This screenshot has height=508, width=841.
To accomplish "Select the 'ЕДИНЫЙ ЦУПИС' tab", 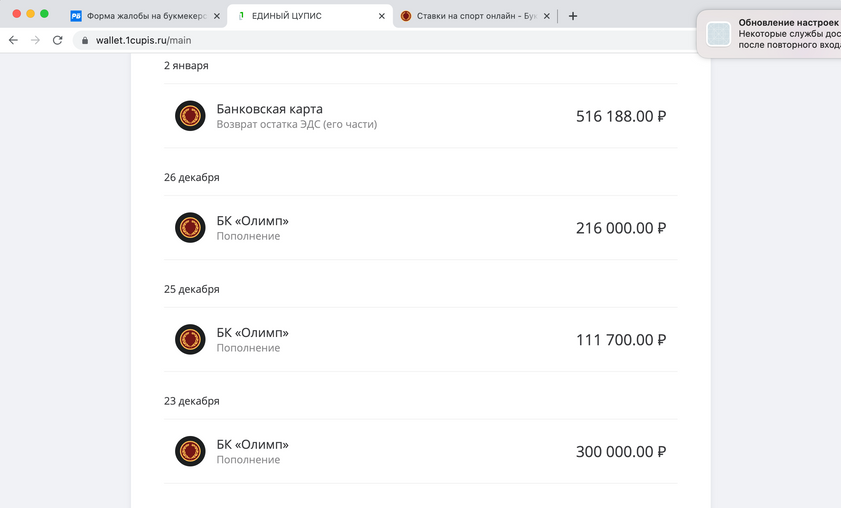I will tap(310, 16).
